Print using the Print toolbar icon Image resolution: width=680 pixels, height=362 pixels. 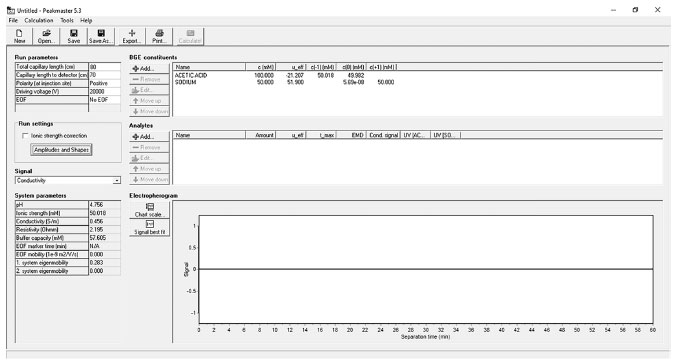pyautogui.click(x=159, y=36)
